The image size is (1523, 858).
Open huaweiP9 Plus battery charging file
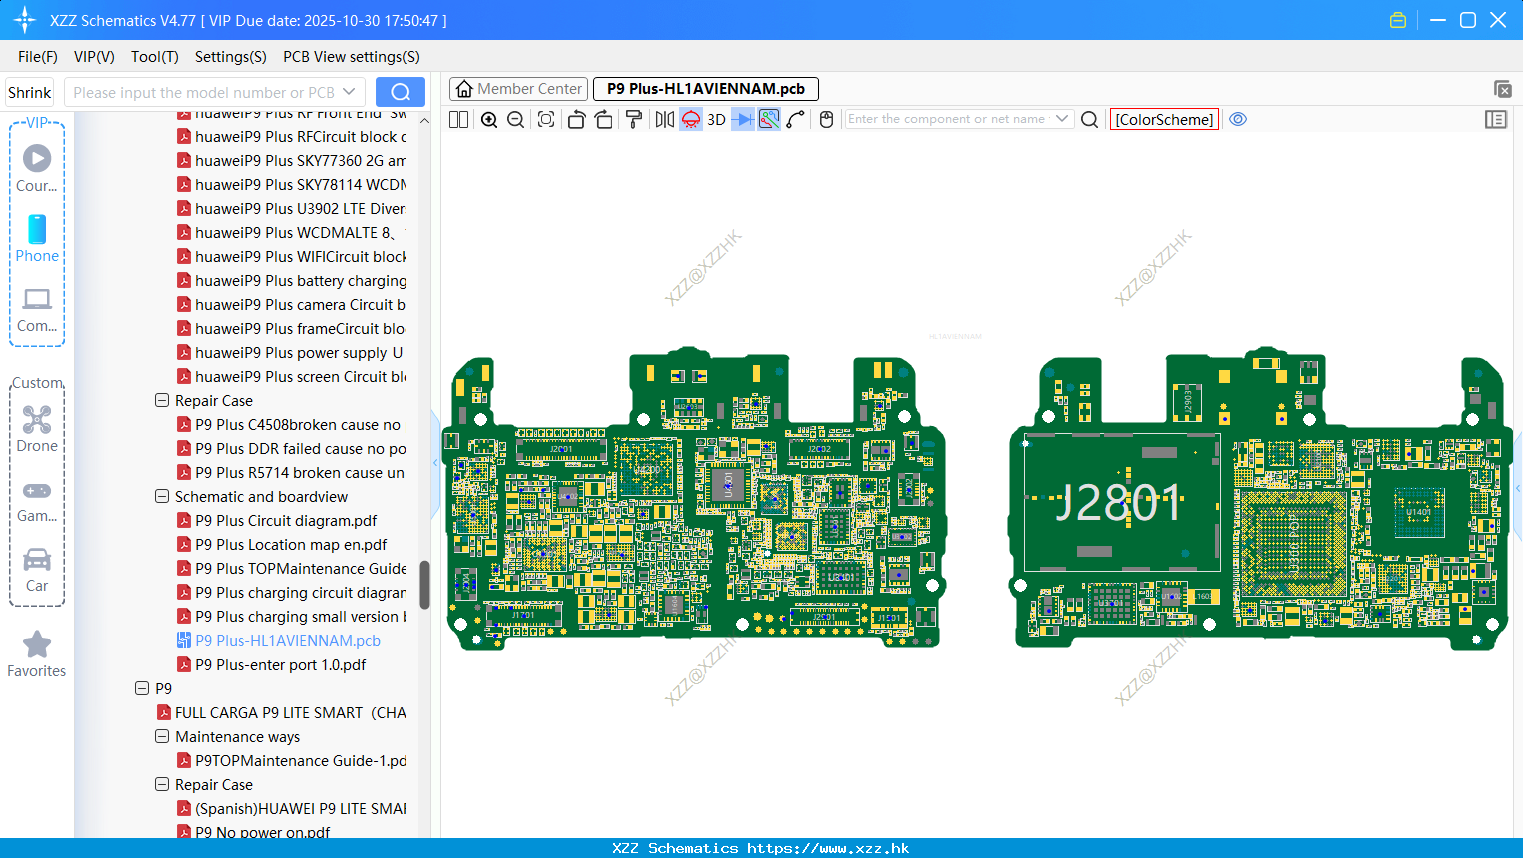click(300, 281)
